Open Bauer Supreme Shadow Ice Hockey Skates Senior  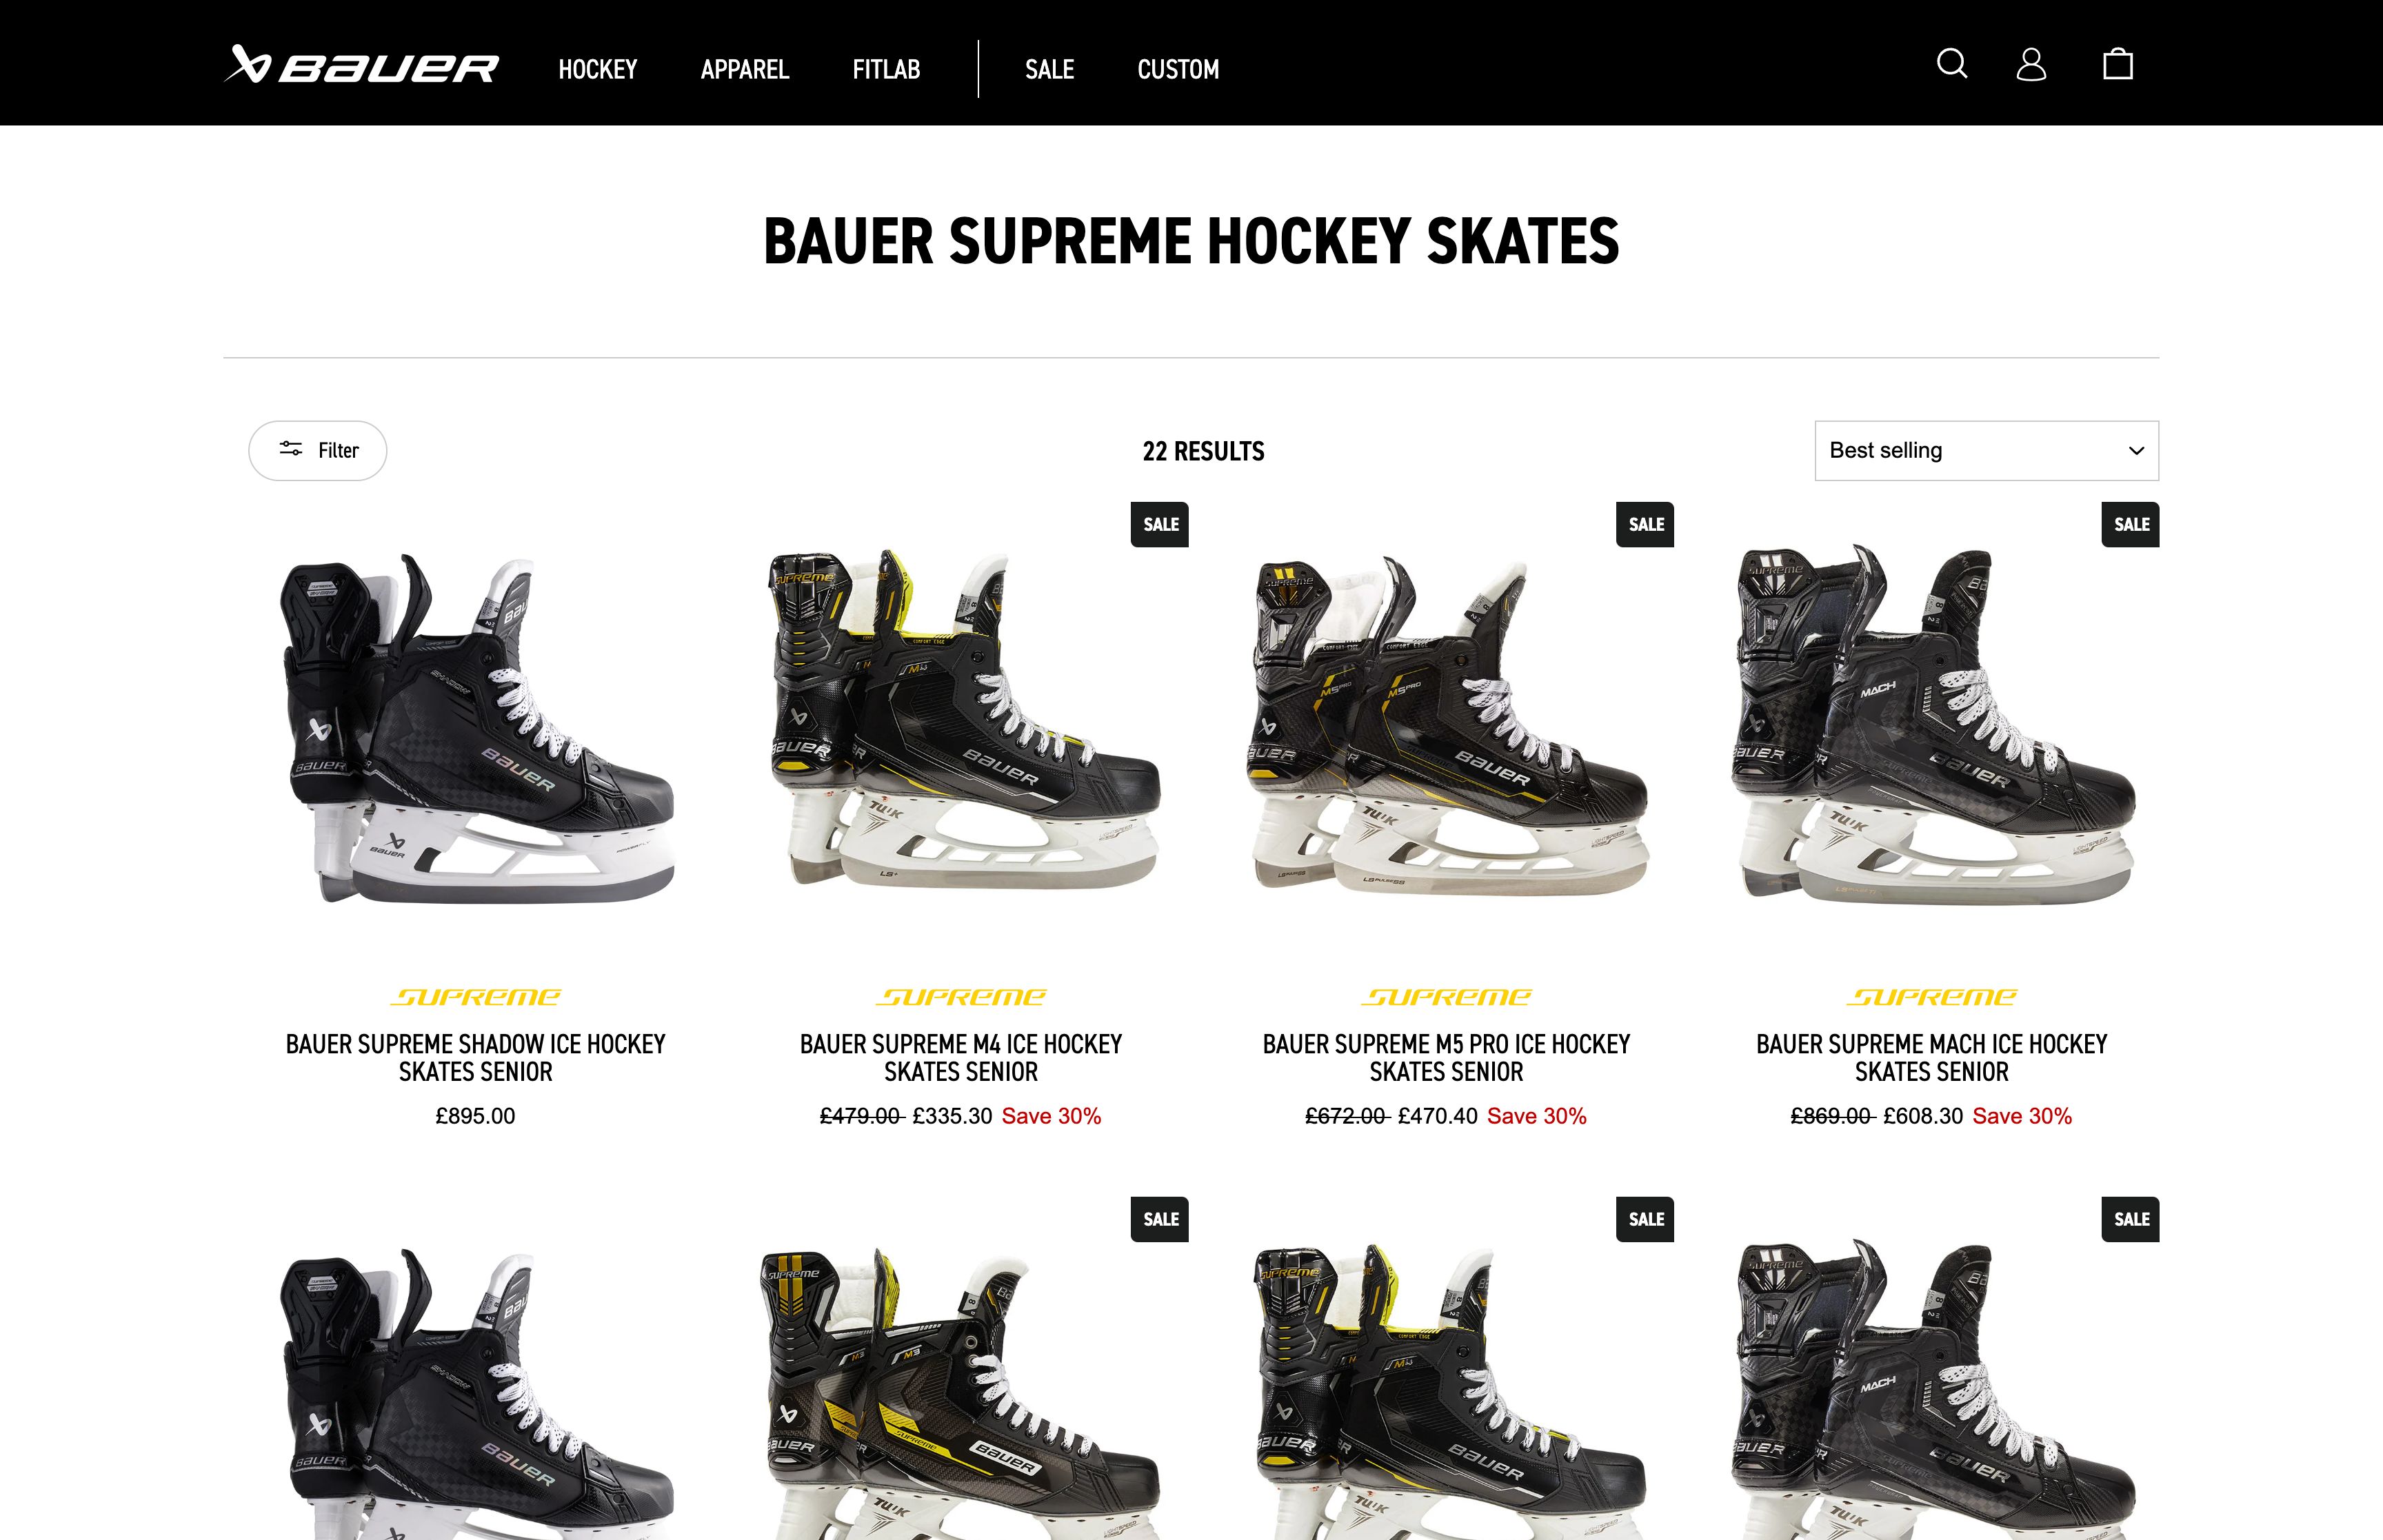click(476, 1058)
